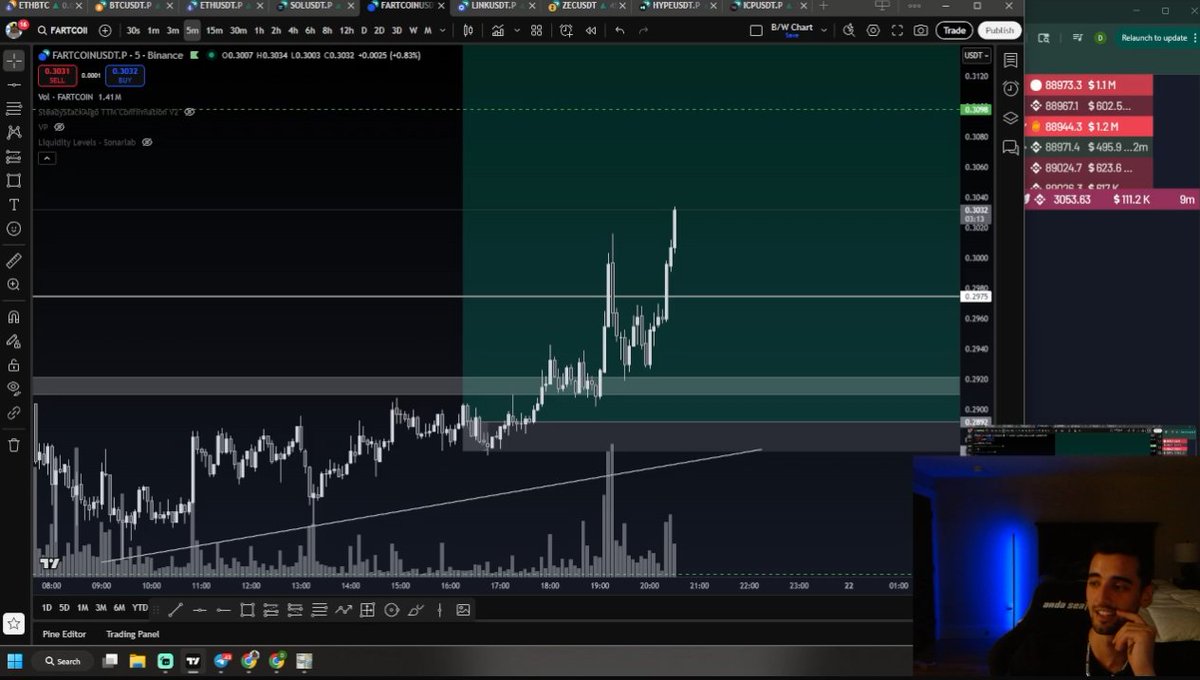Select the Text tool in left sidebar
This screenshot has height=680, width=1200.
(14, 205)
